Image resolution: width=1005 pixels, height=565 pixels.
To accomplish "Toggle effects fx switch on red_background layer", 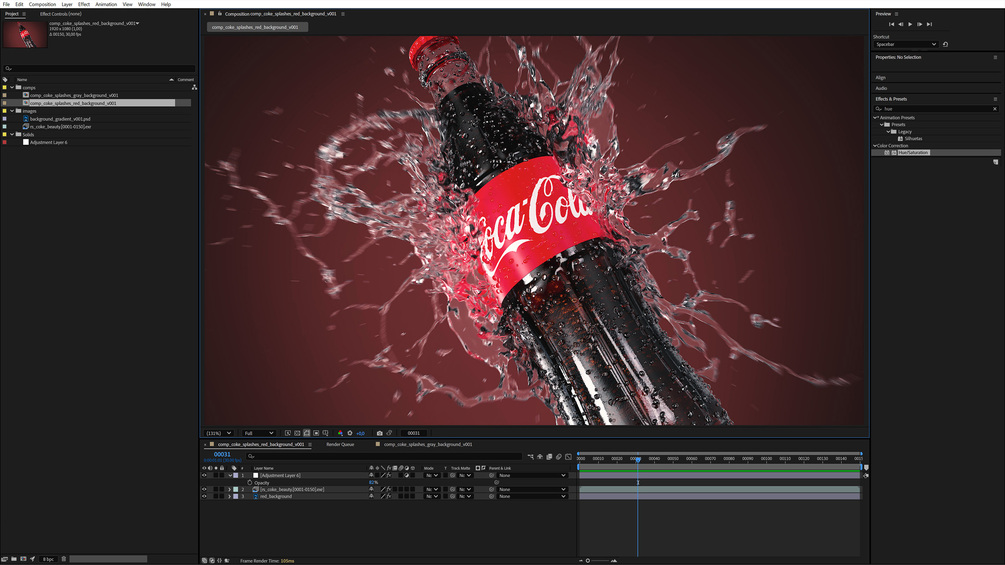I will [389, 496].
